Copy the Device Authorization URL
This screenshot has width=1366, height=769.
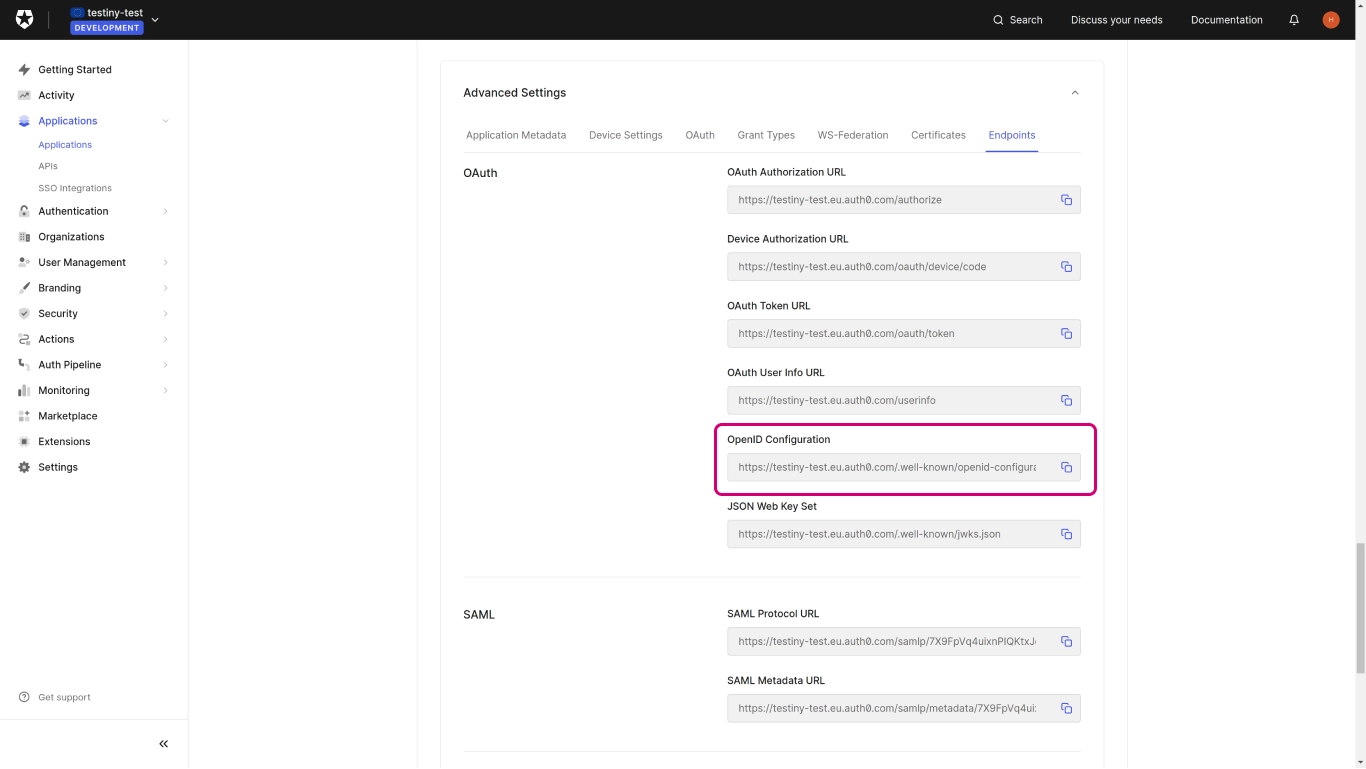pos(1066,267)
